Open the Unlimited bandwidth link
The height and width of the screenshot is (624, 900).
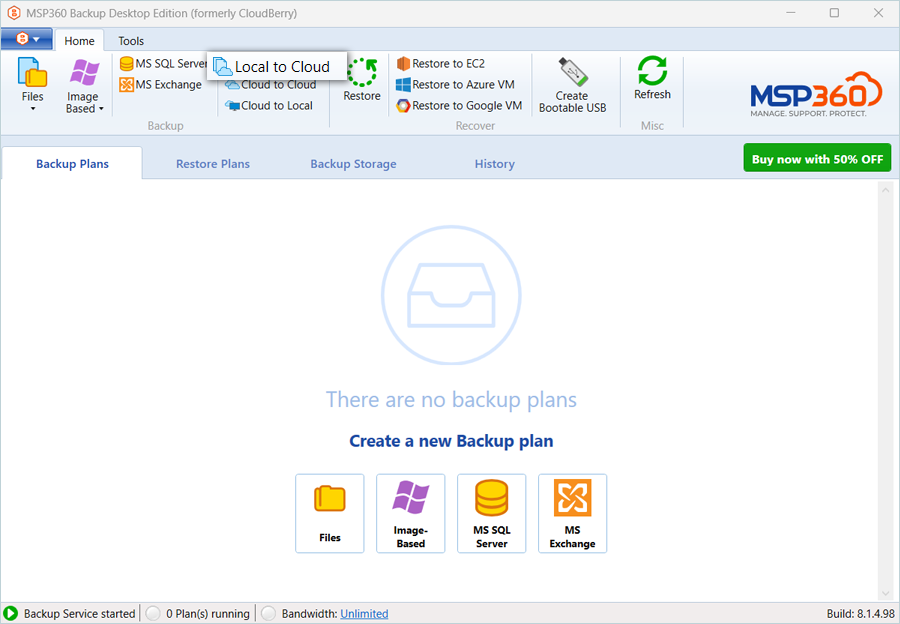364,614
